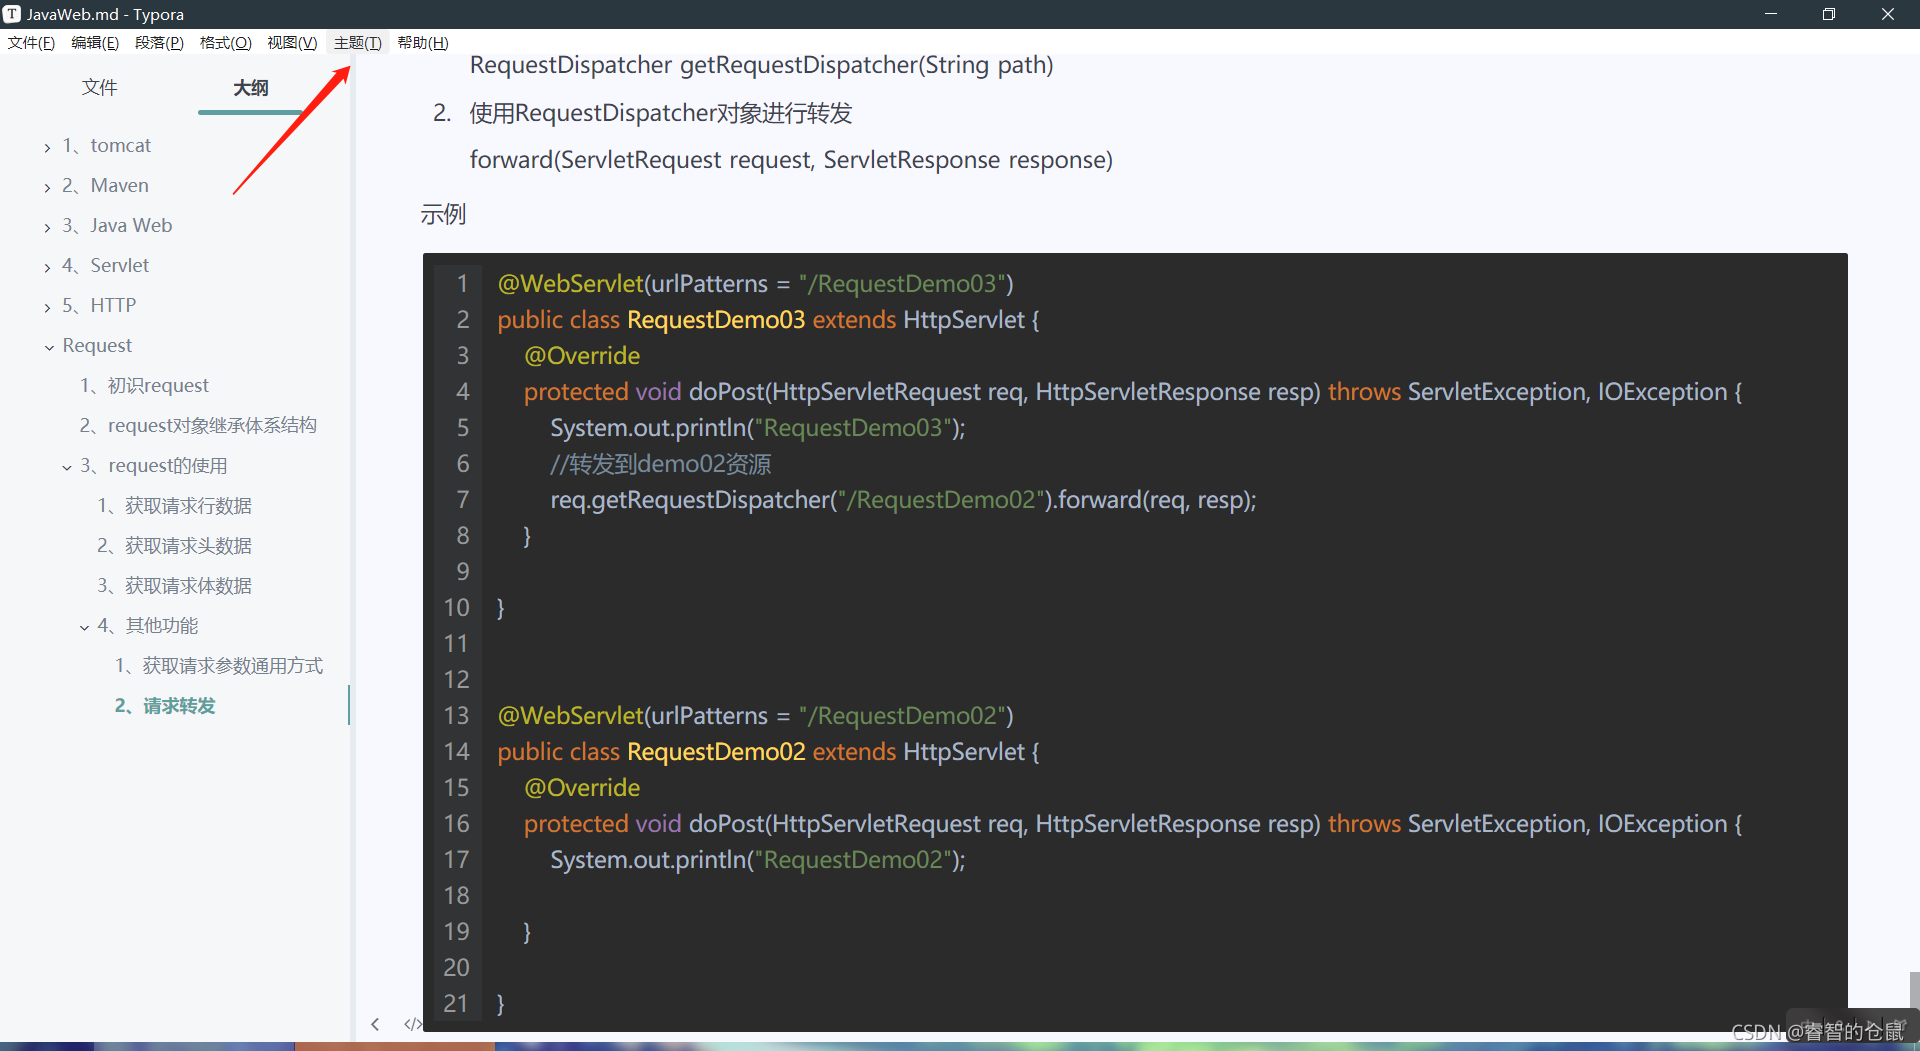Click the Typora app icon in title bar
Image resolution: width=1920 pixels, height=1051 pixels.
click(x=12, y=14)
